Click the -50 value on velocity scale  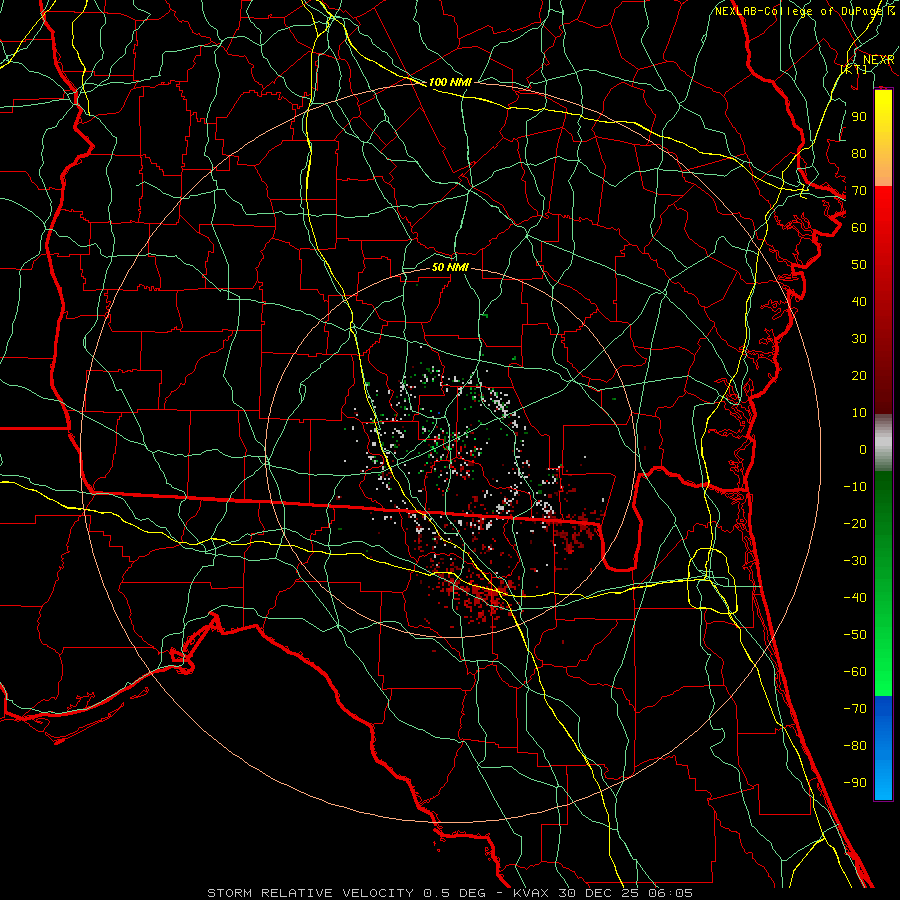click(855, 635)
